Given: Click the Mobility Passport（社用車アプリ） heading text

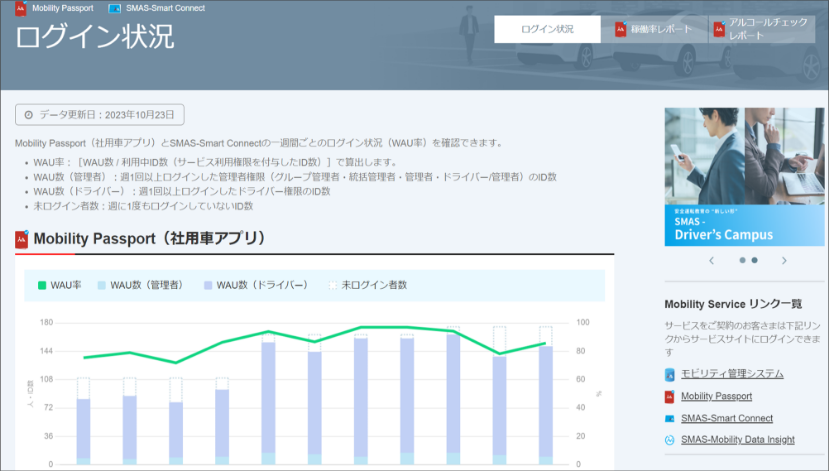Looking at the screenshot, I should (x=150, y=239).
